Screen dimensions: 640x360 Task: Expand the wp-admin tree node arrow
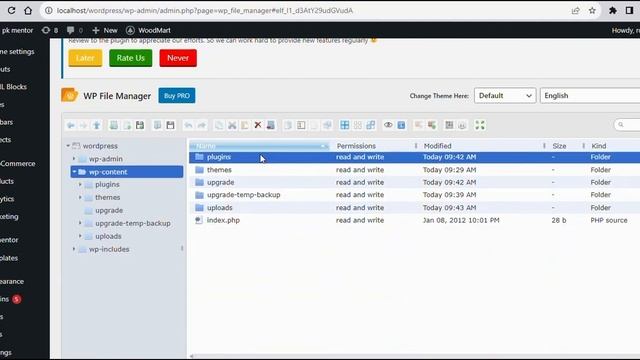[74, 159]
